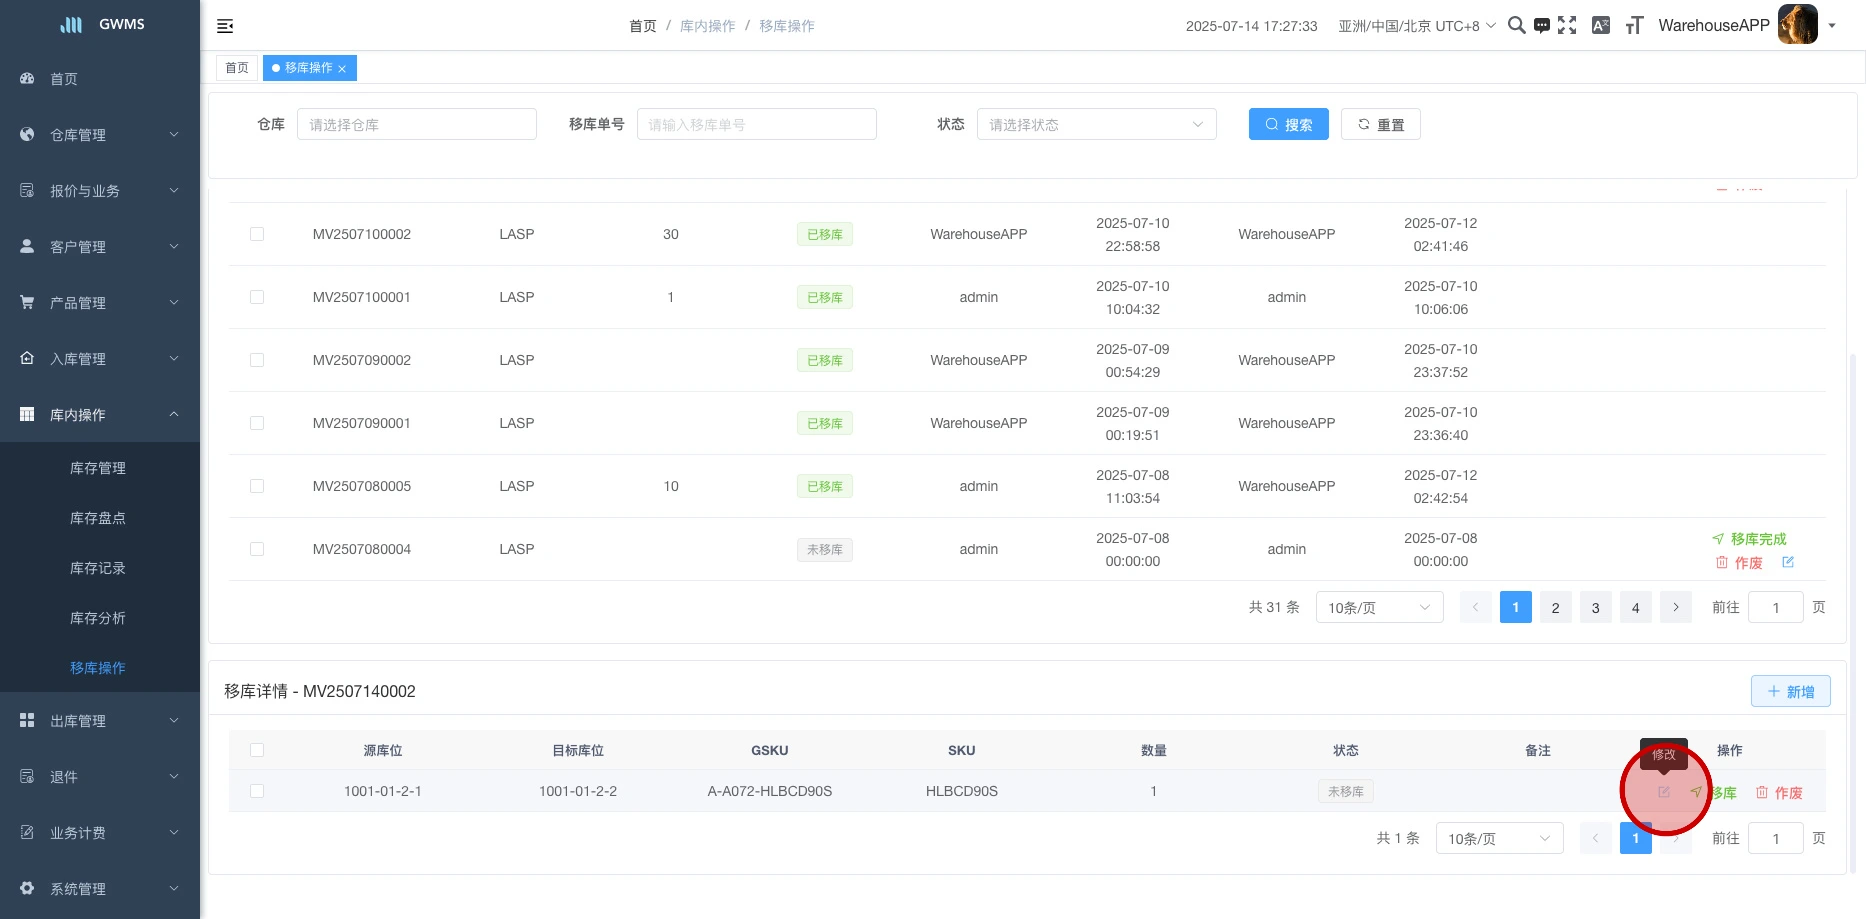Open the font size icon

click(1634, 26)
